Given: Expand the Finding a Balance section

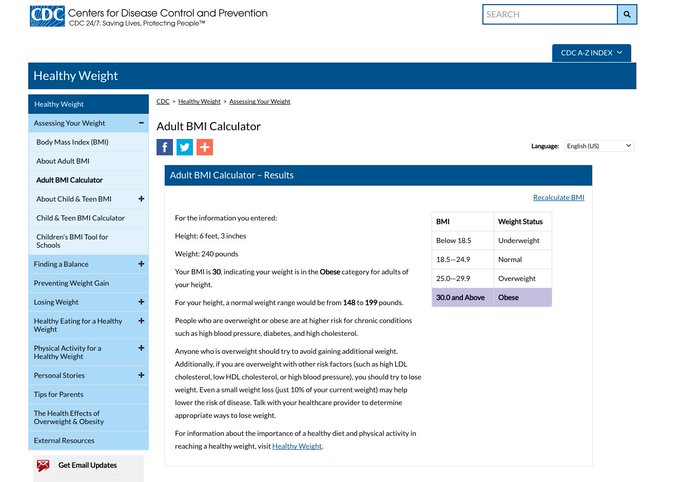Looking at the screenshot, I should [141, 264].
